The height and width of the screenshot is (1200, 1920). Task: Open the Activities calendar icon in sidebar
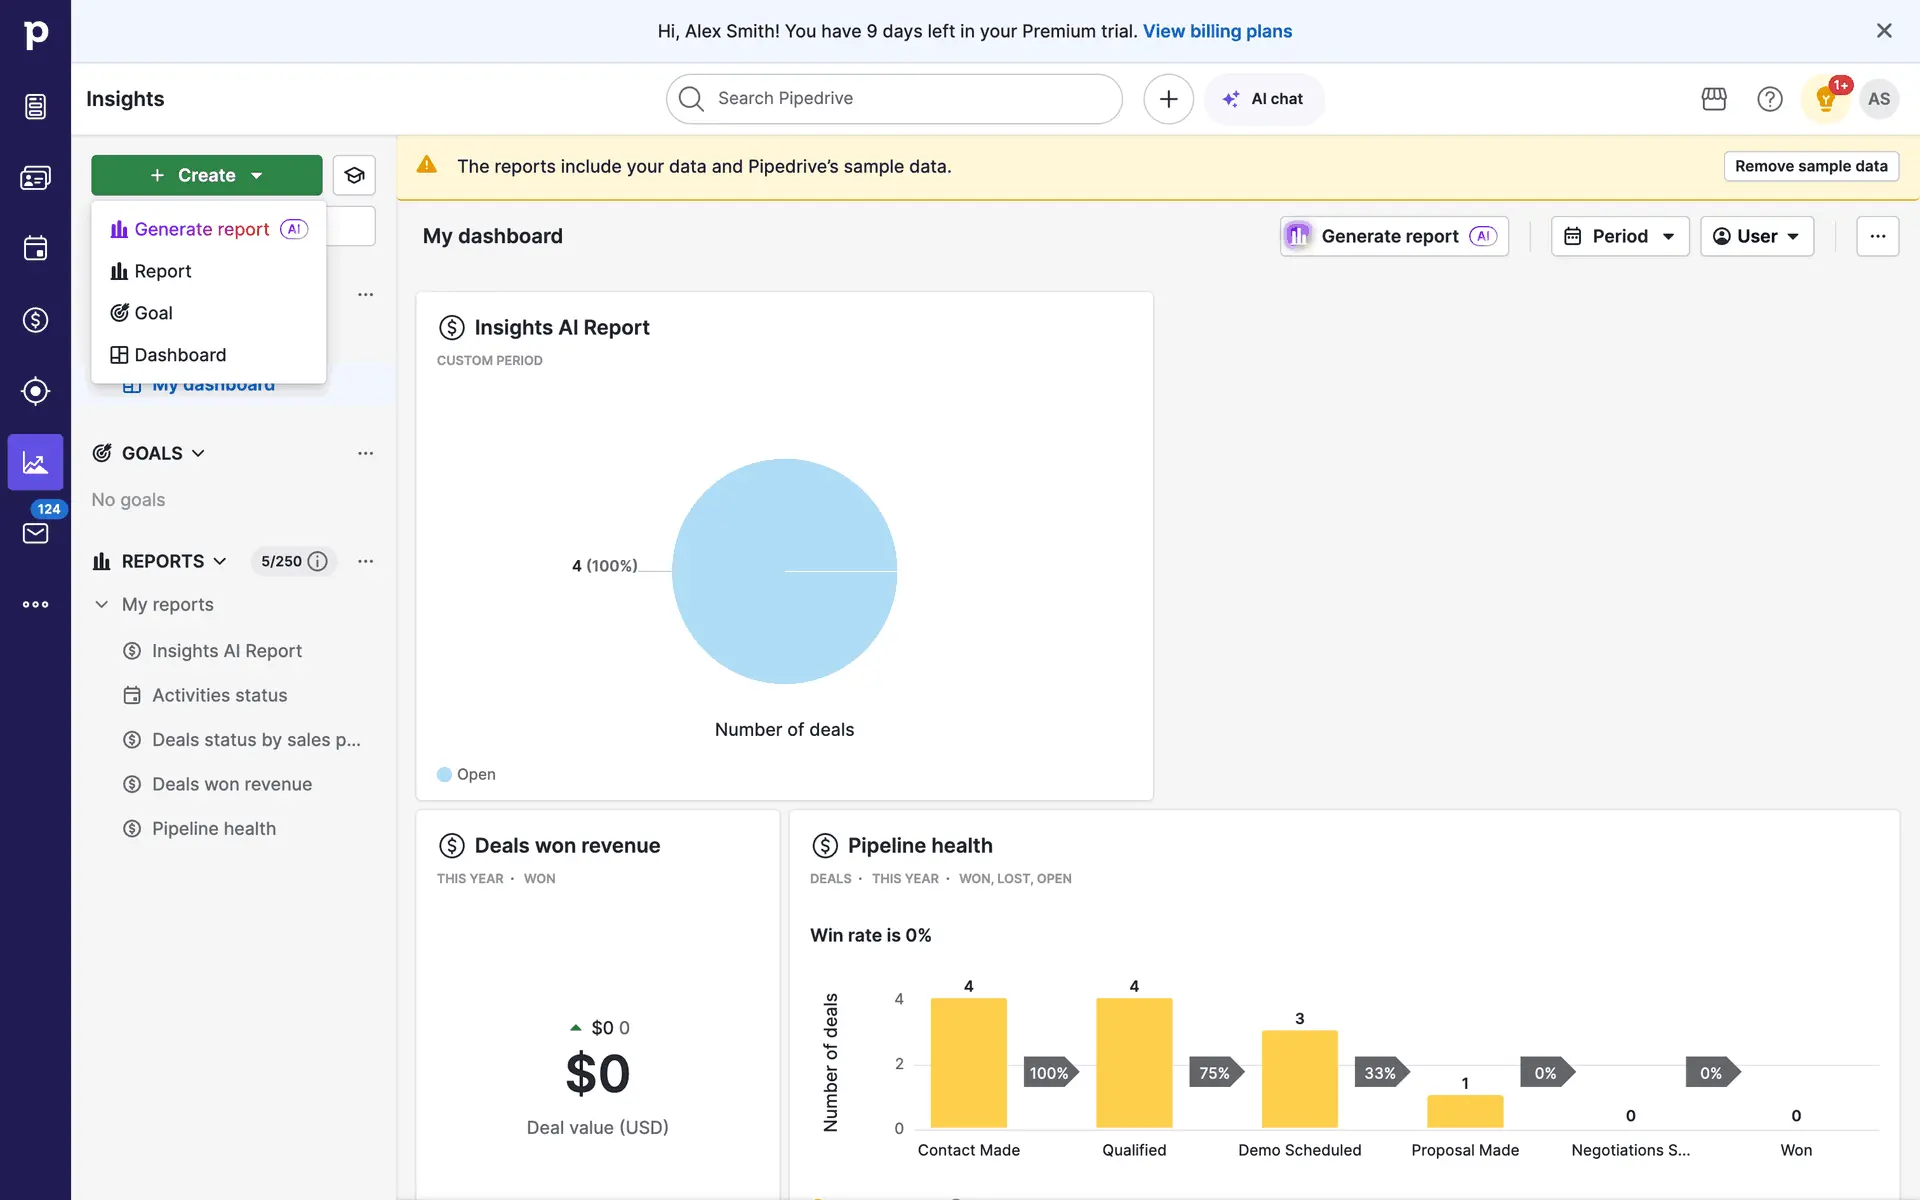coord(35,248)
